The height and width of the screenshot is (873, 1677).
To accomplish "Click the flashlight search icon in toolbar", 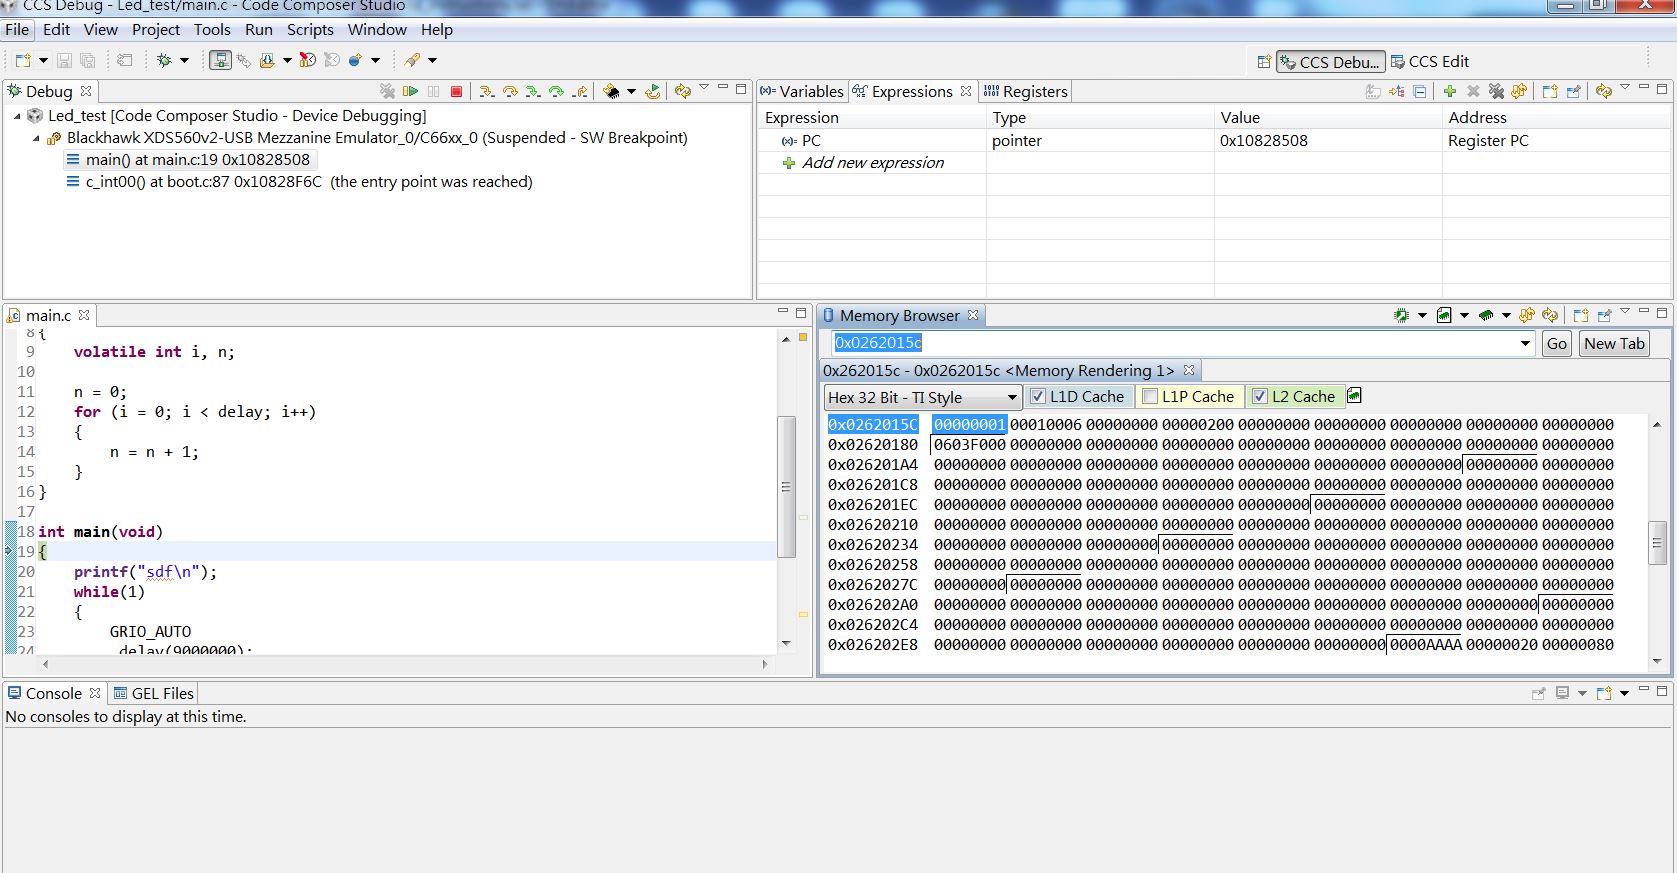I will click(x=412, y=60).
